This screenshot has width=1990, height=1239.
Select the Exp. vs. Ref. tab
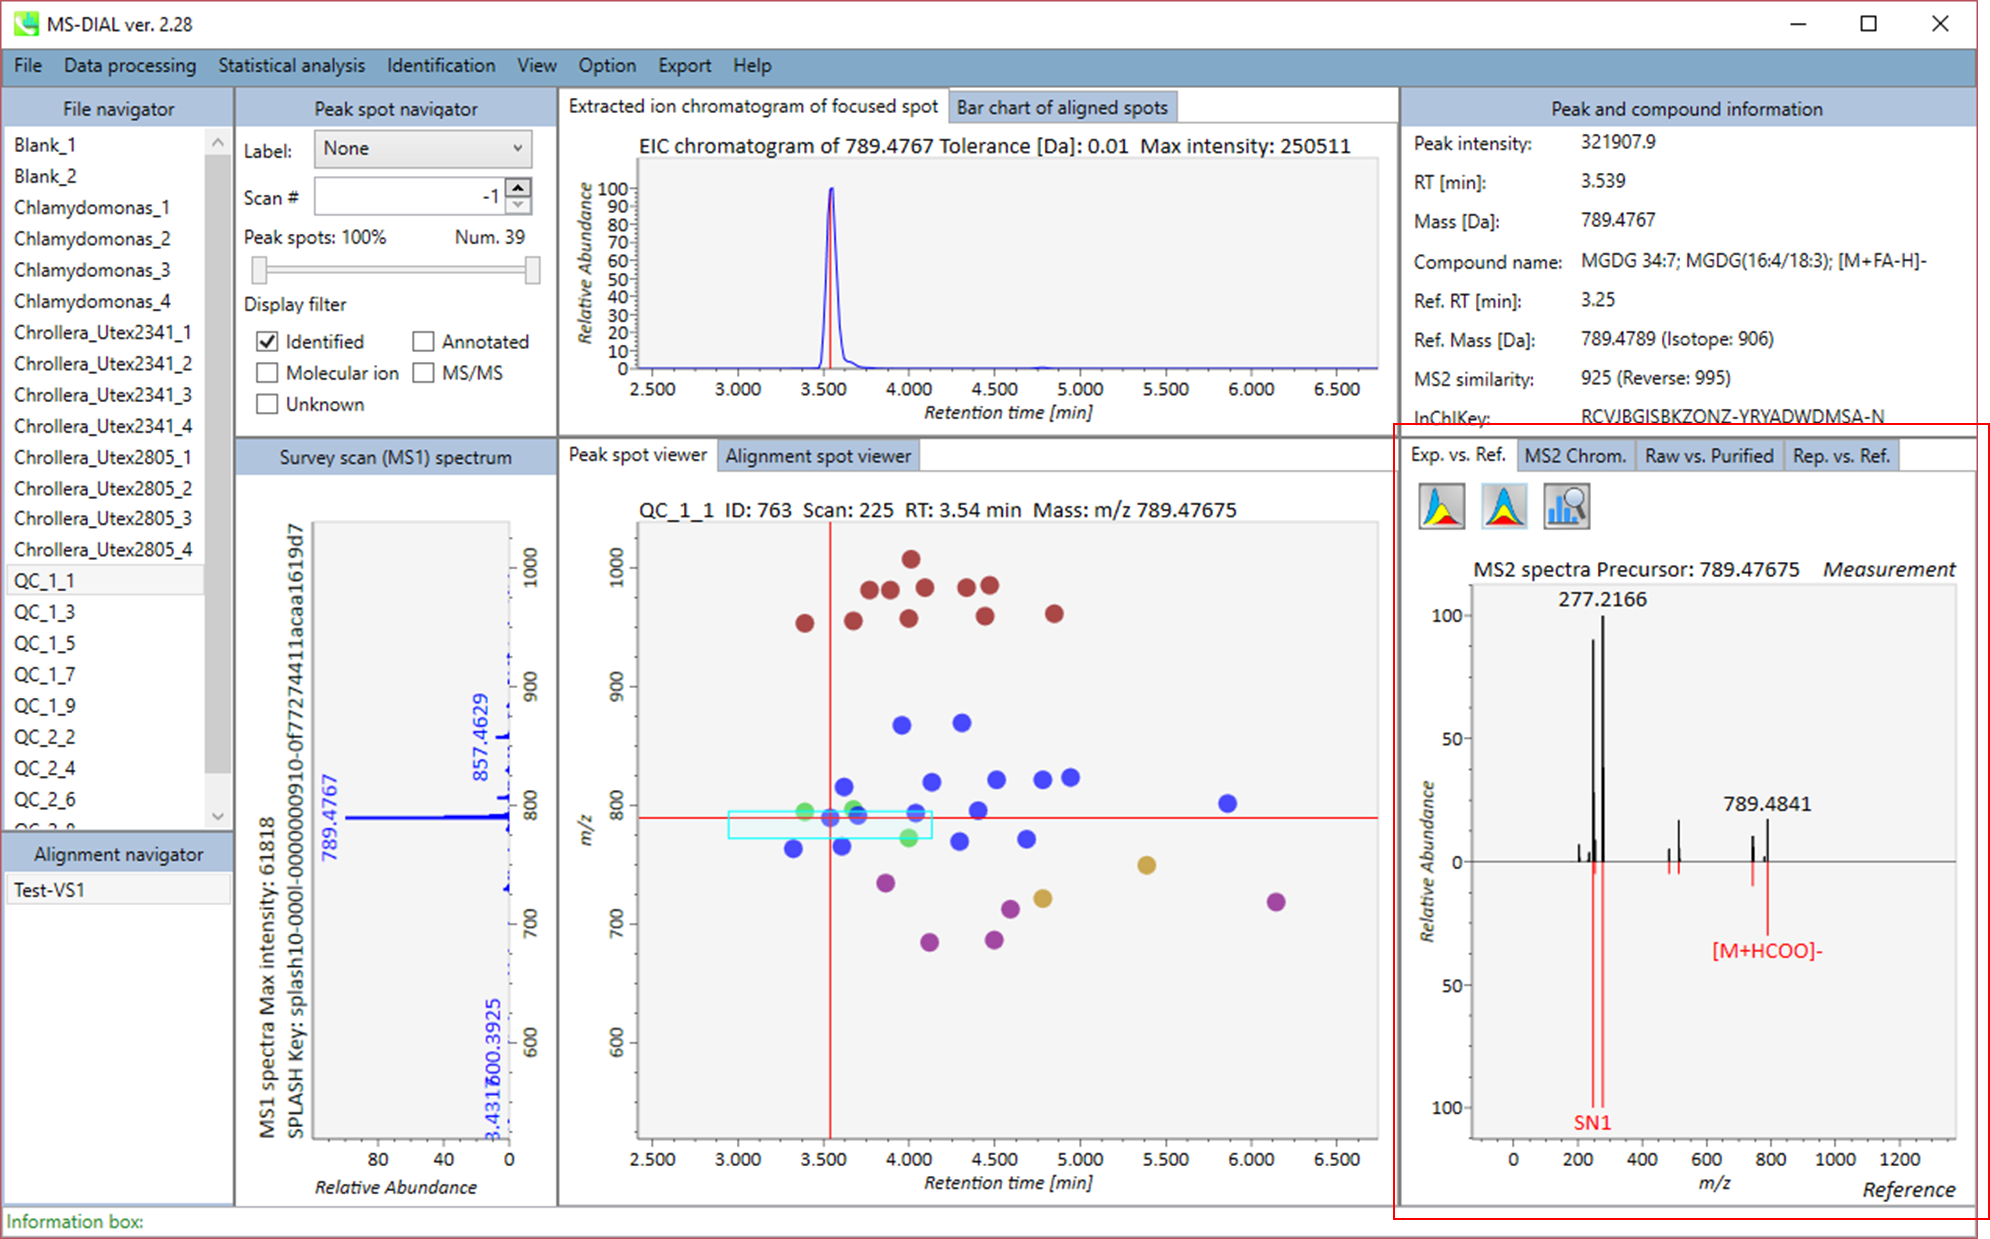tap(1458, 455)
